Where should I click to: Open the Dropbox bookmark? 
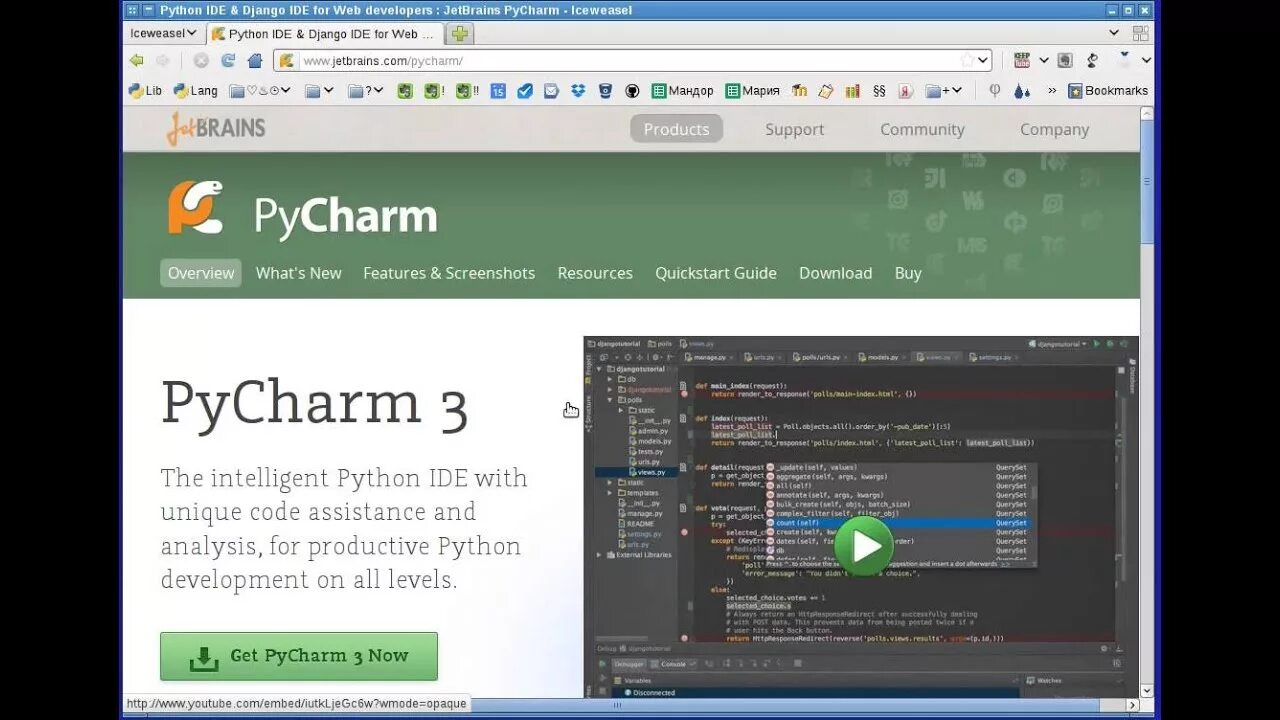[x=578, y=90]
